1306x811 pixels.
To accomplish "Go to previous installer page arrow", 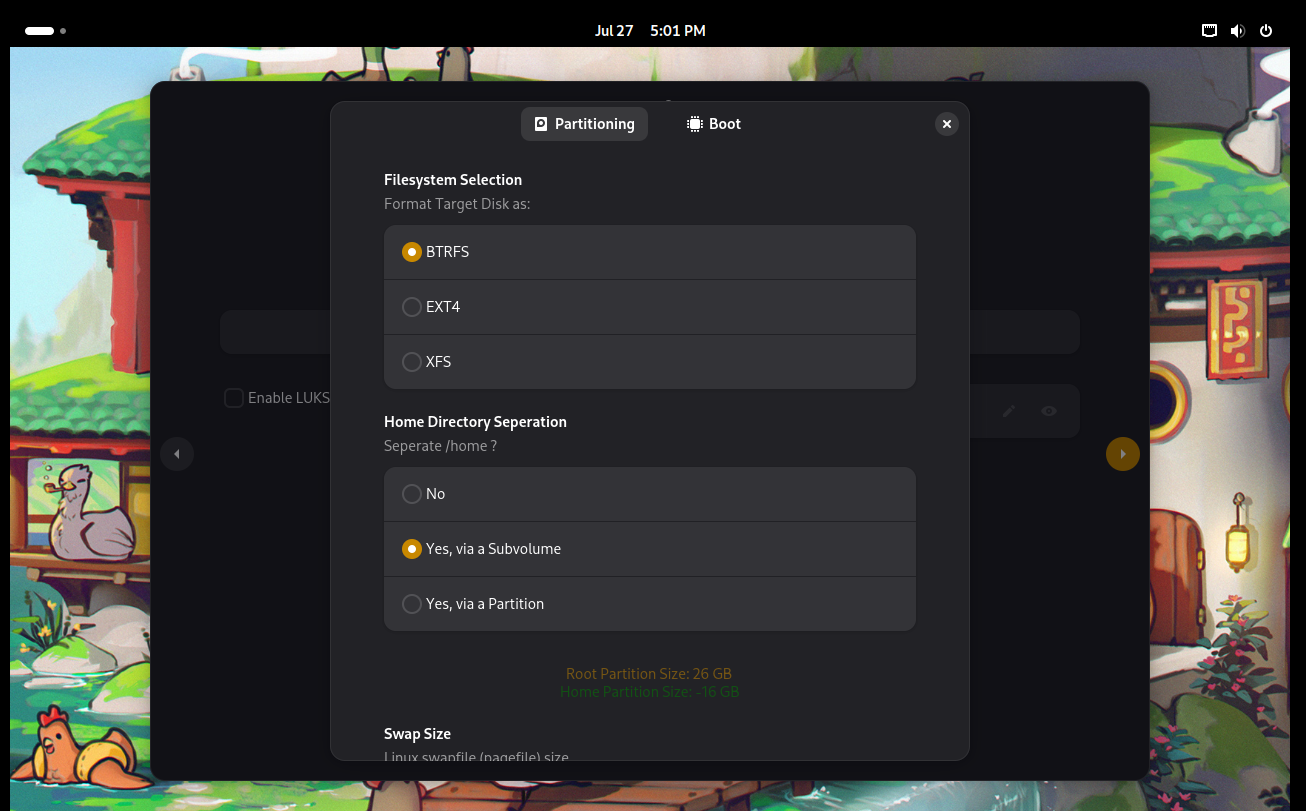I will point(177,454).
